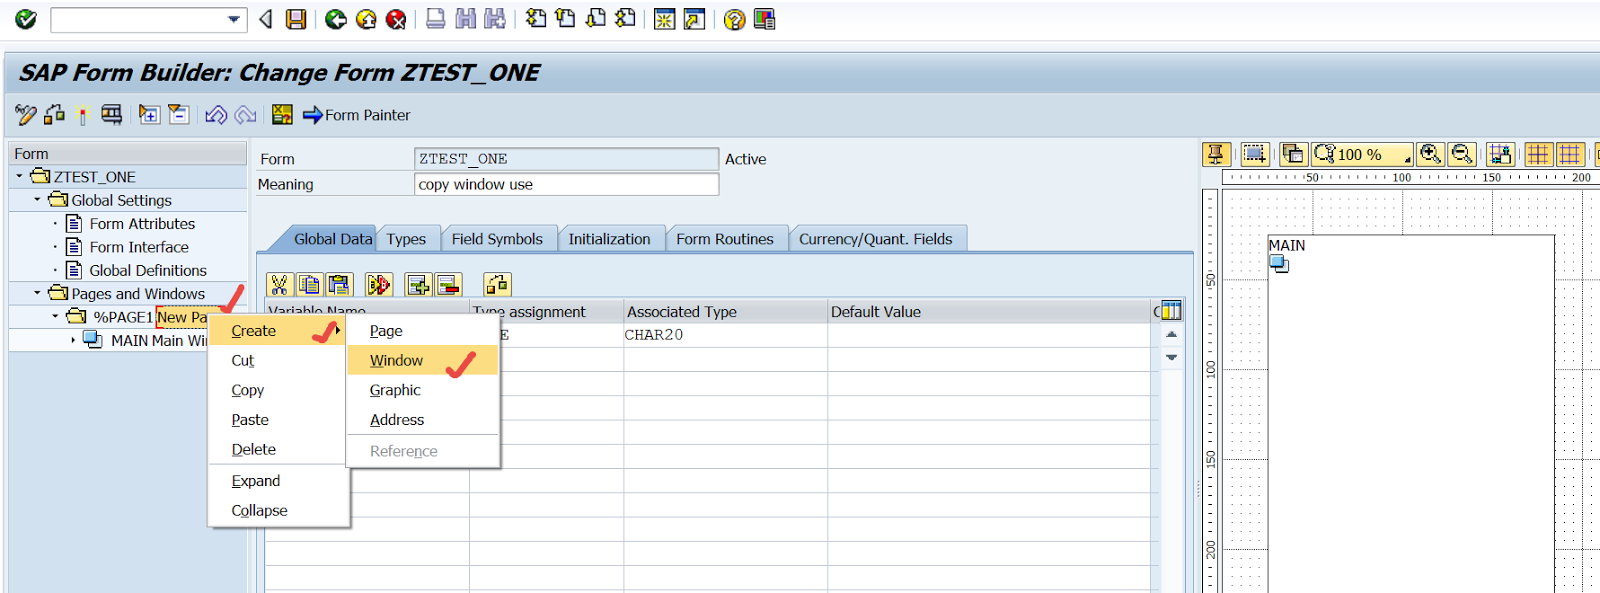Screen dimensions: 1600x593
Task: Click the green Back arrow icon
Action: [336, 19]
